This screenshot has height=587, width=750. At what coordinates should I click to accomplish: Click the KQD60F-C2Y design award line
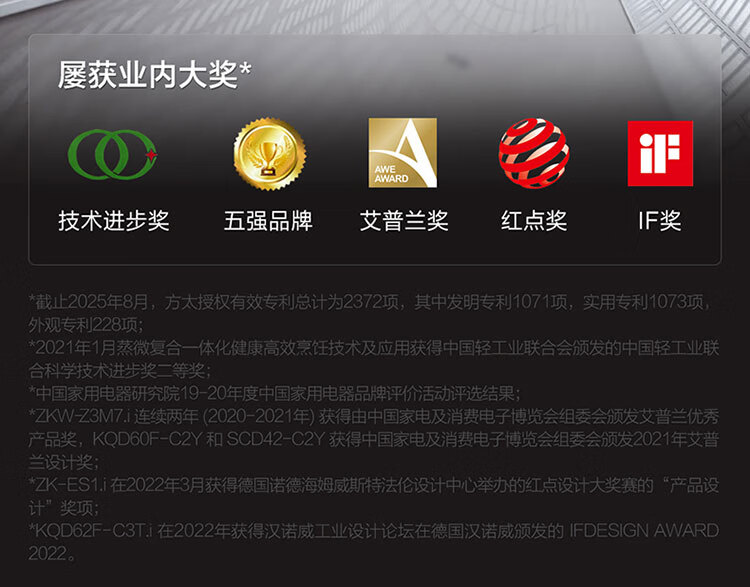click(x=374, y=439)
